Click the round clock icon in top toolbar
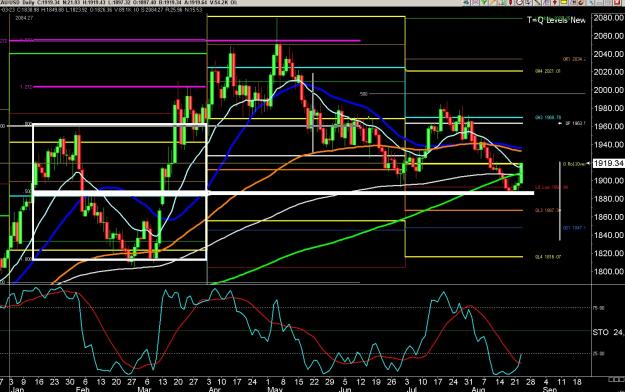This screenshot has height=392, width=625. 520,2
